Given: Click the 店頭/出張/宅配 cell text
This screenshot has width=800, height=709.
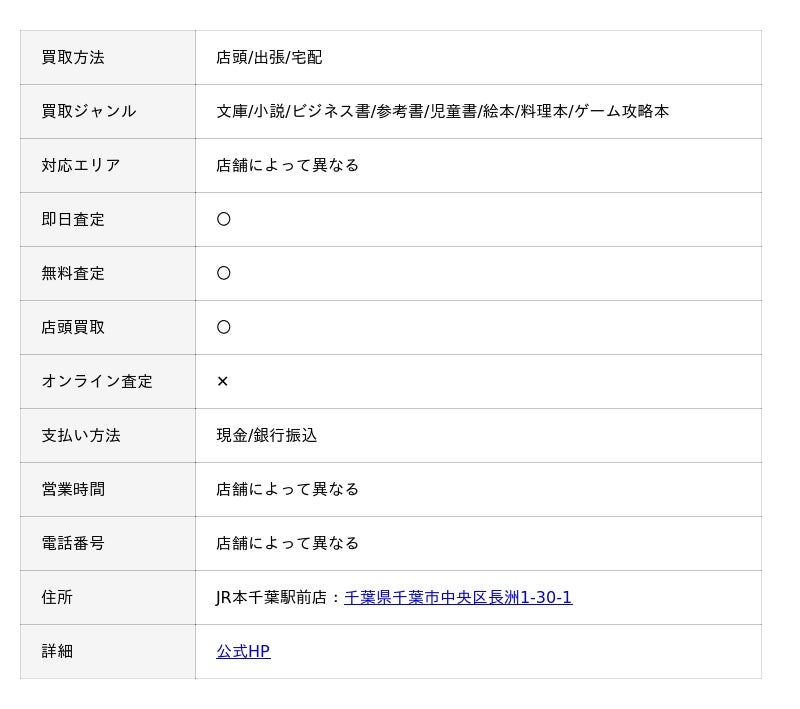Looking at the screenshot, I should coord(269,57).
